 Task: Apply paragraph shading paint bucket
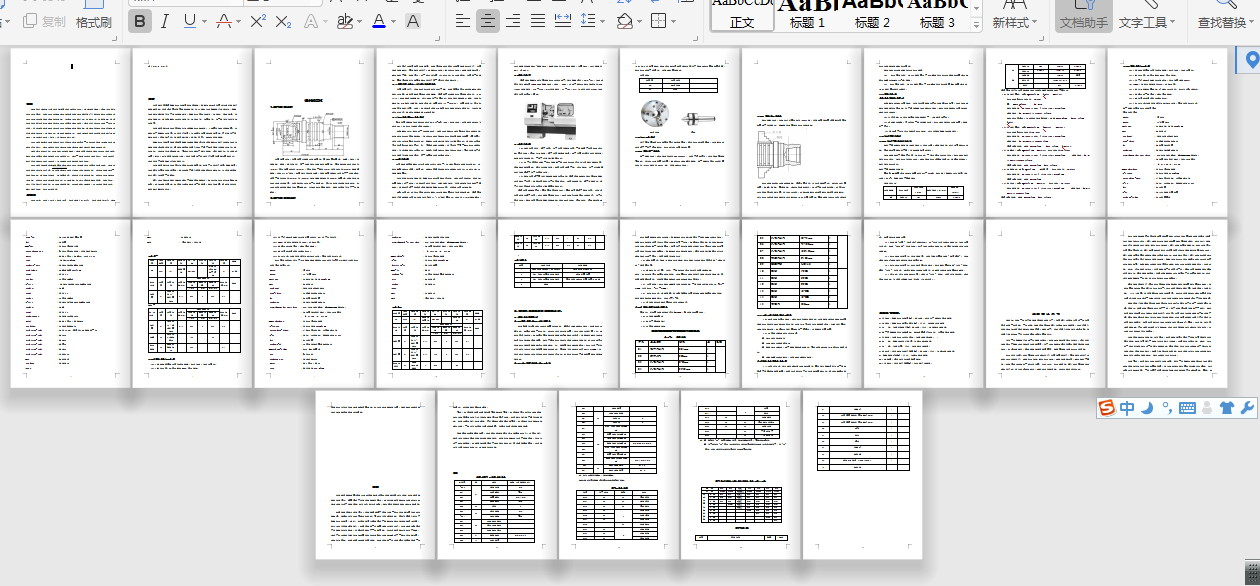tap(624, 21)
